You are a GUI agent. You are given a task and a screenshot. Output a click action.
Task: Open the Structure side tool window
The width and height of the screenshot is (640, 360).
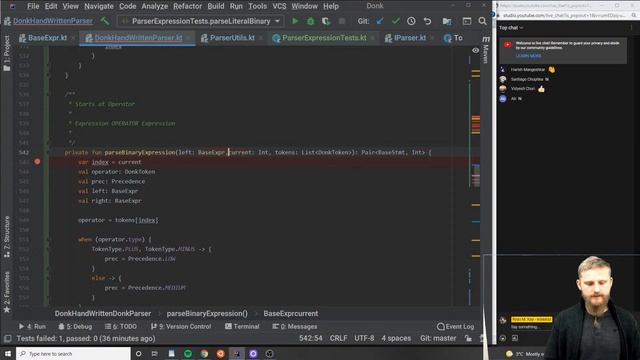pos(7,237)
